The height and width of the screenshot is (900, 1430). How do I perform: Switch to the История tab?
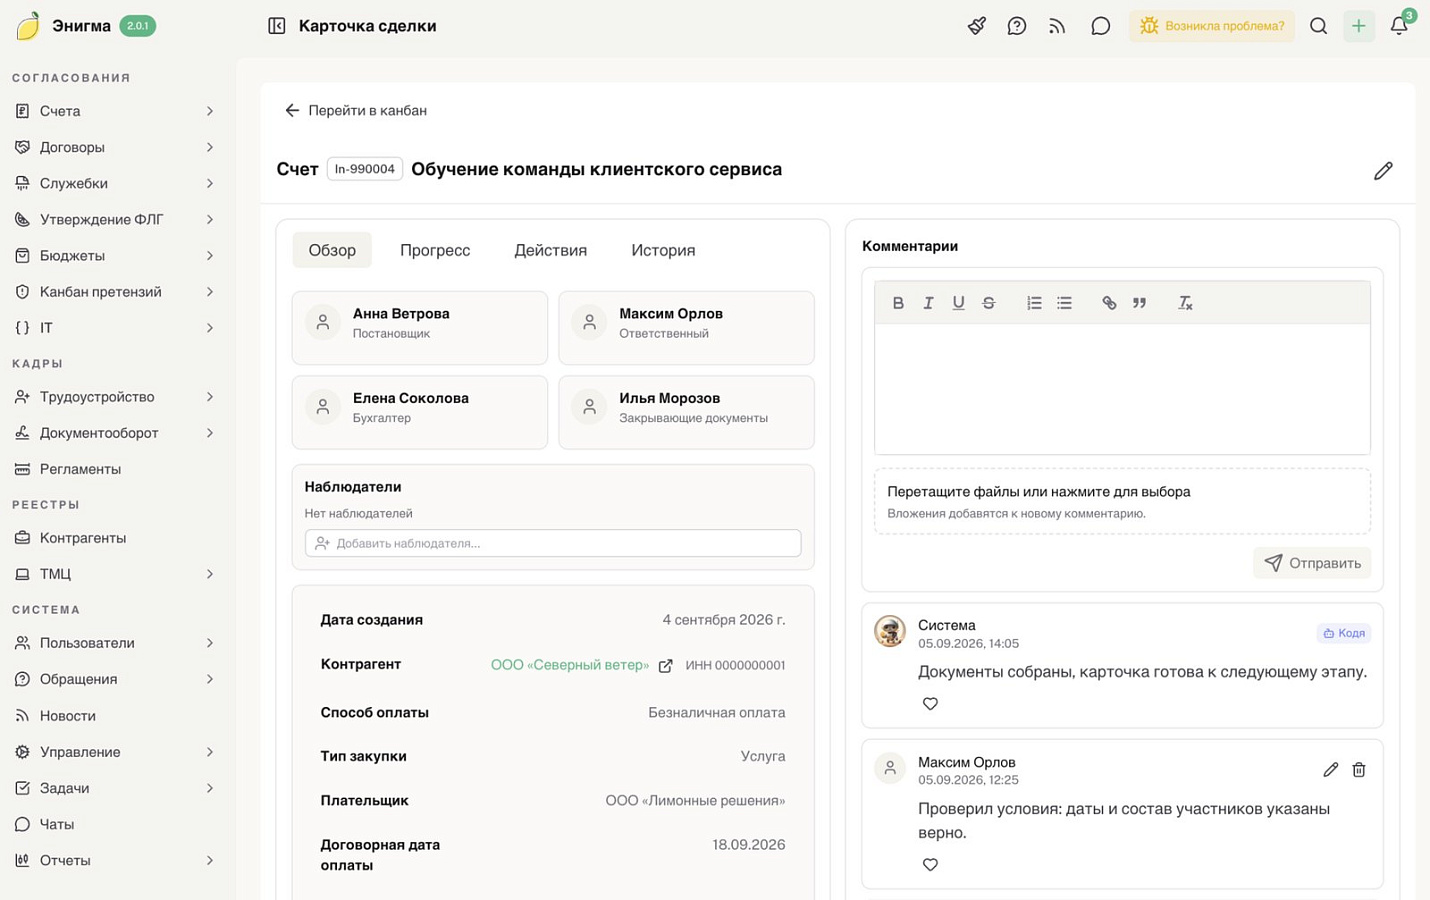click(663, 250)
